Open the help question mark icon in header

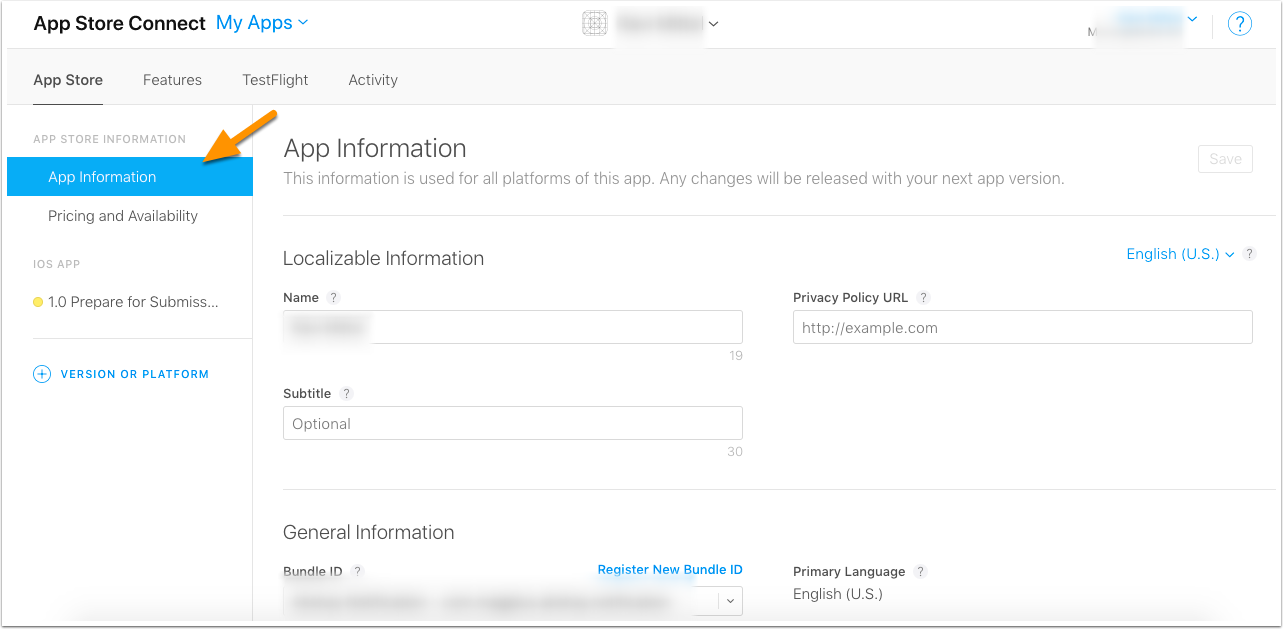pos(1239,24)
